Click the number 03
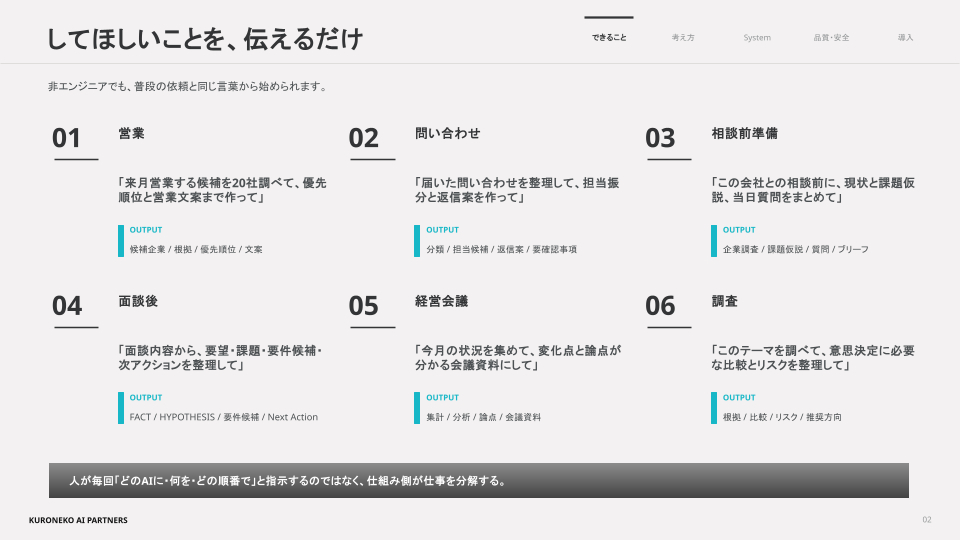960x540 pixels. click(660, 138)
